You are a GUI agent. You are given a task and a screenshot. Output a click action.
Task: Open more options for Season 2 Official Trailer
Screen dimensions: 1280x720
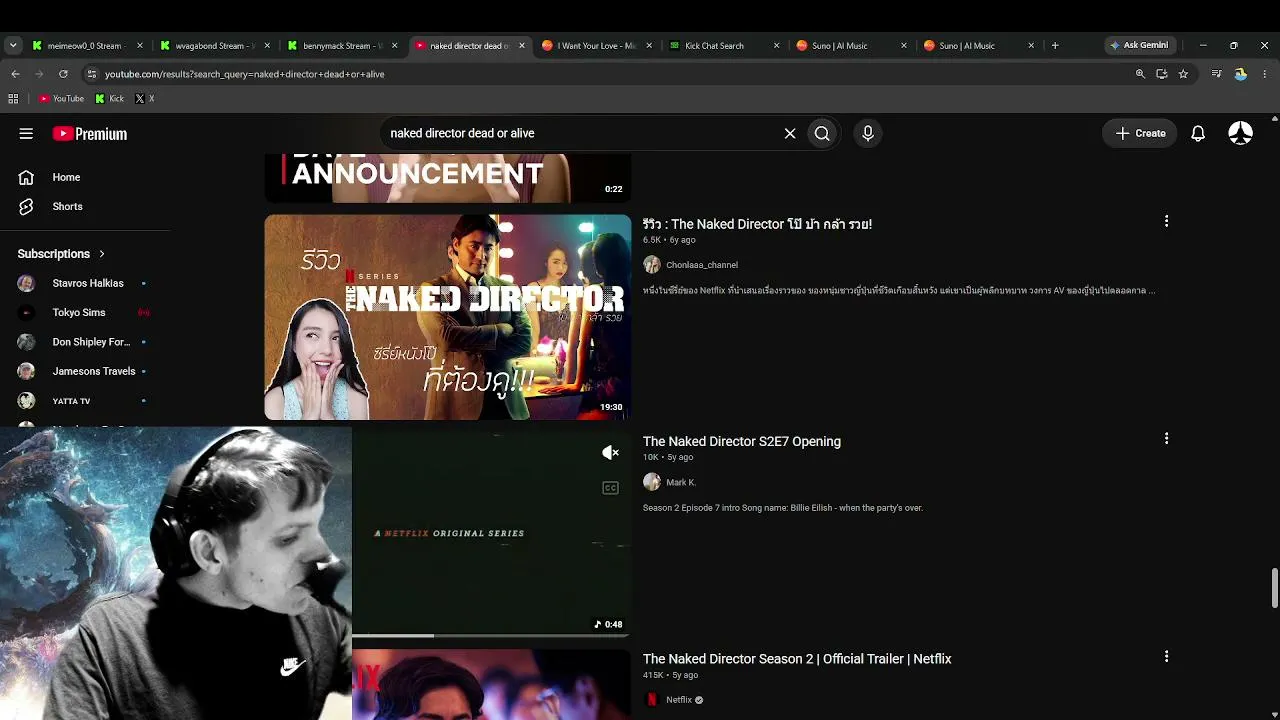click(1166, 656)
